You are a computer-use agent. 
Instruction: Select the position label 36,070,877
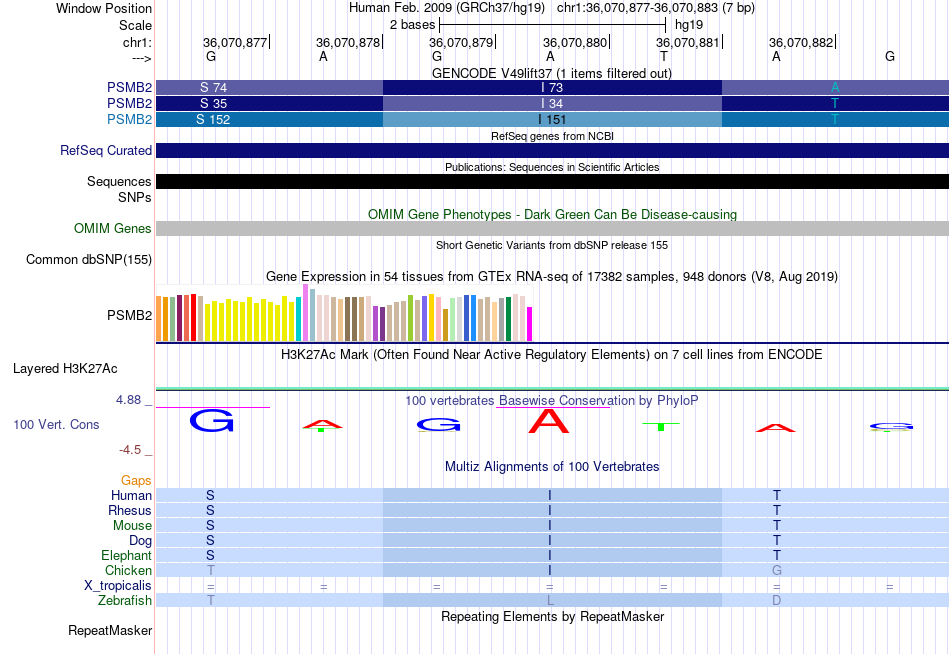click(234, 42)
